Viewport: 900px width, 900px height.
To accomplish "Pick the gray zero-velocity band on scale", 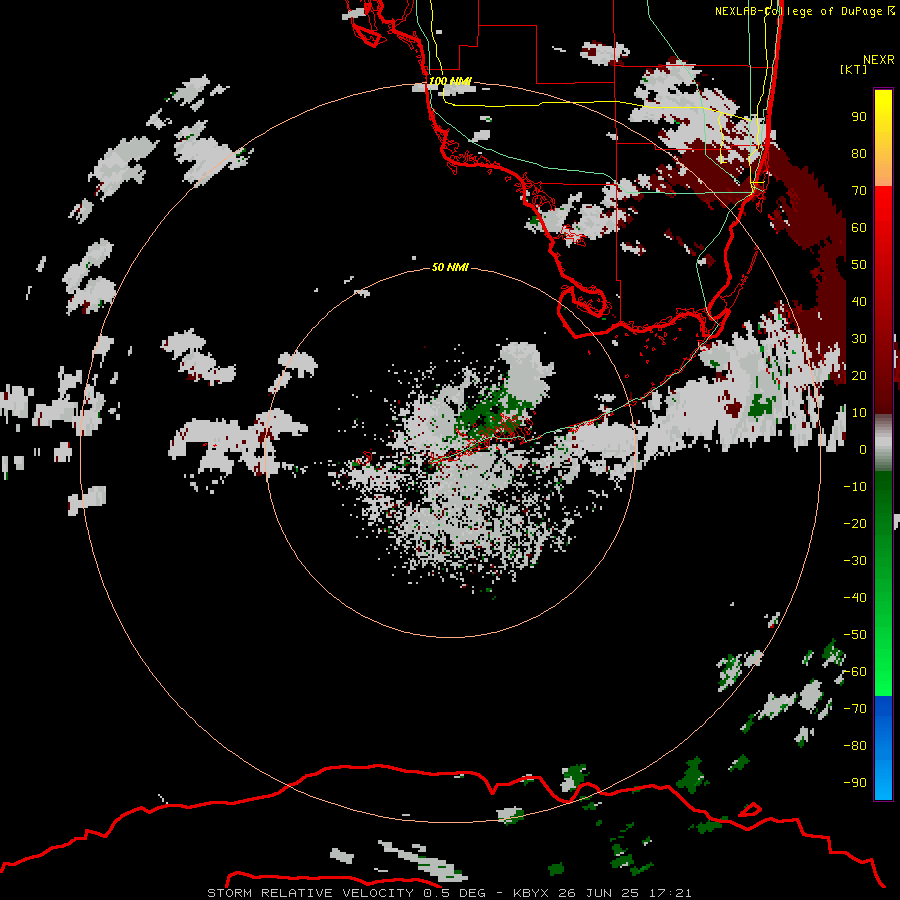I will click(883, 443).
